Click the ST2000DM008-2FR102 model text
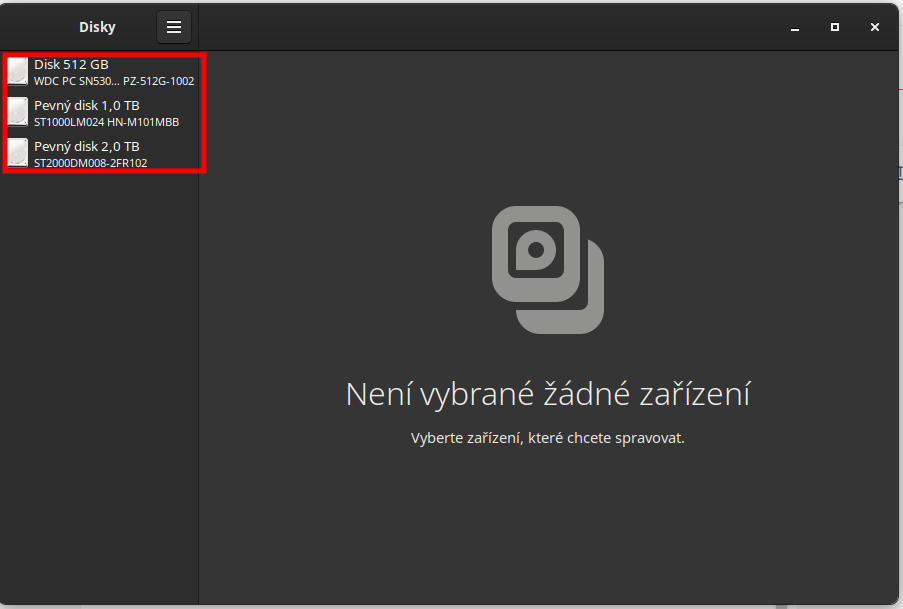 pos(90,163)
